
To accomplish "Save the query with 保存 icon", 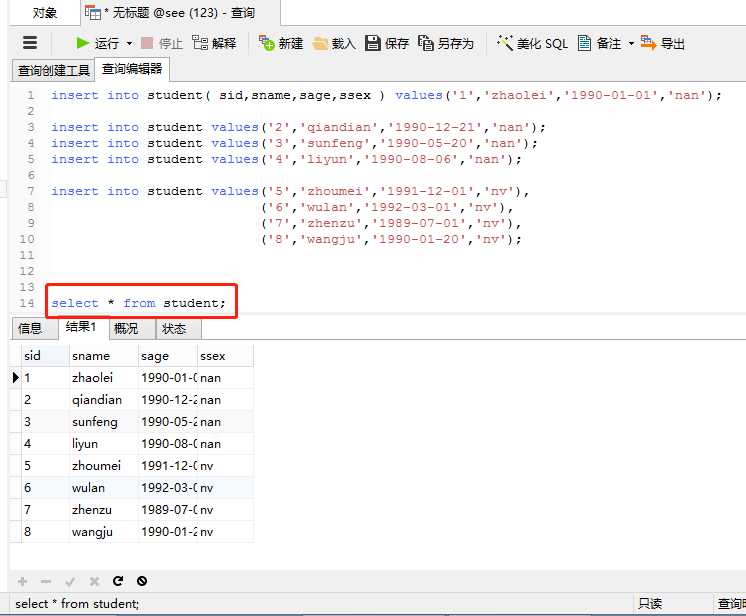I will [x=373, y=43].
